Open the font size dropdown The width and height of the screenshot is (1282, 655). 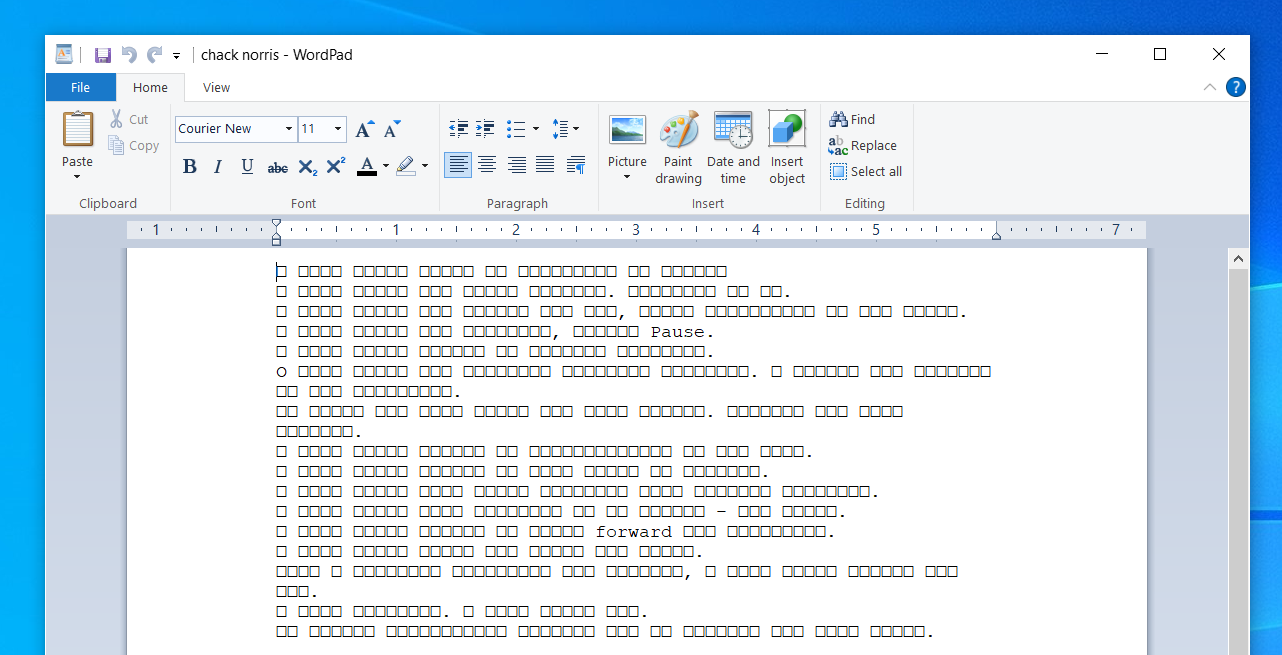[x=339, y=129]
